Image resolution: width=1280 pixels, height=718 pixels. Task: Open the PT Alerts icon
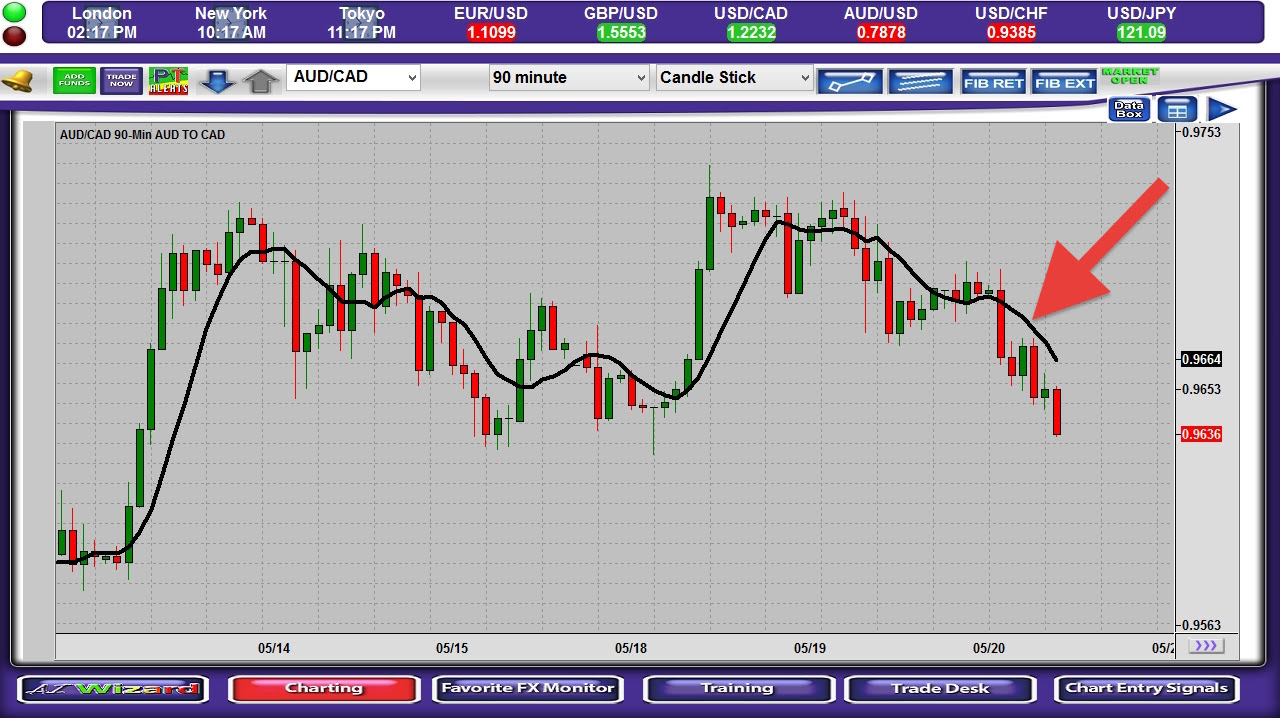(x=168, y=80)
